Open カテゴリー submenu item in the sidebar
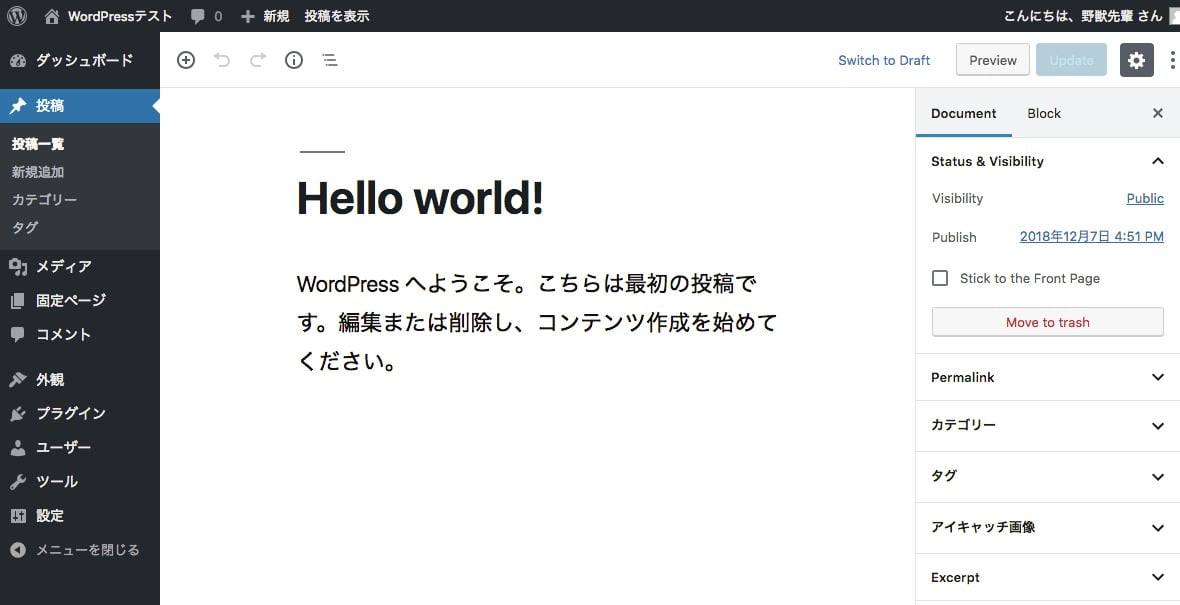The image size is (1180, 605). pyautogui.click(x=44, y=199)
